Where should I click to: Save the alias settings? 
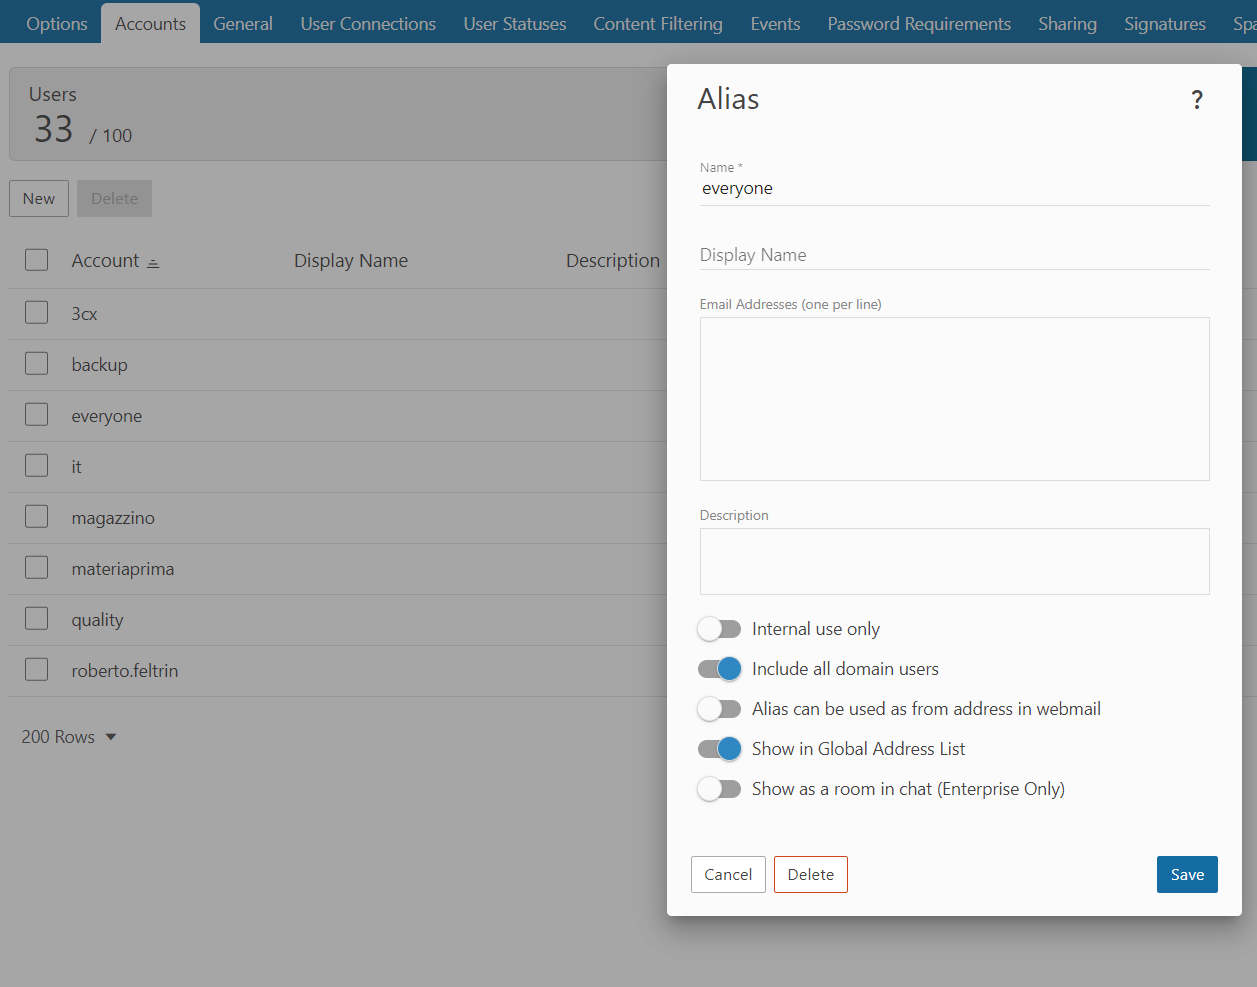[x=1186, y=874]
